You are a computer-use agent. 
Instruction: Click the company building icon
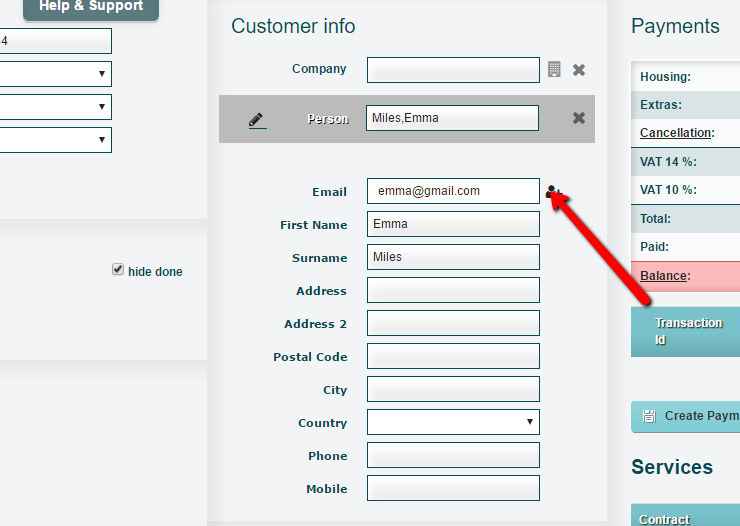coord(554,69)
